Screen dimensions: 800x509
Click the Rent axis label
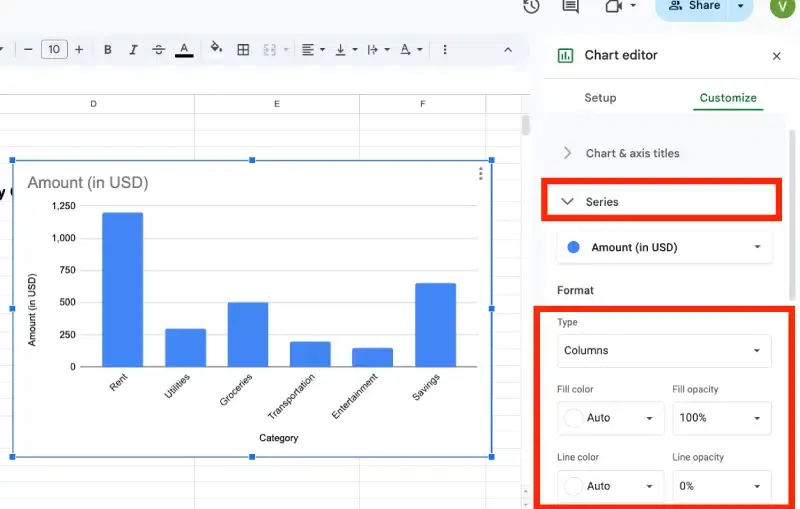tap(118, 382)
